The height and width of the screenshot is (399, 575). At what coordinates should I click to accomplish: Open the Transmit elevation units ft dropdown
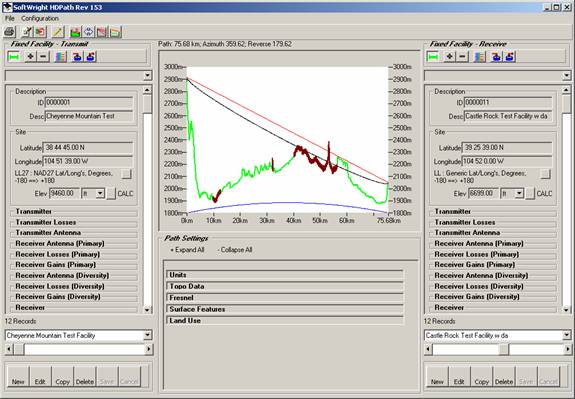click(x=100, y=194)
